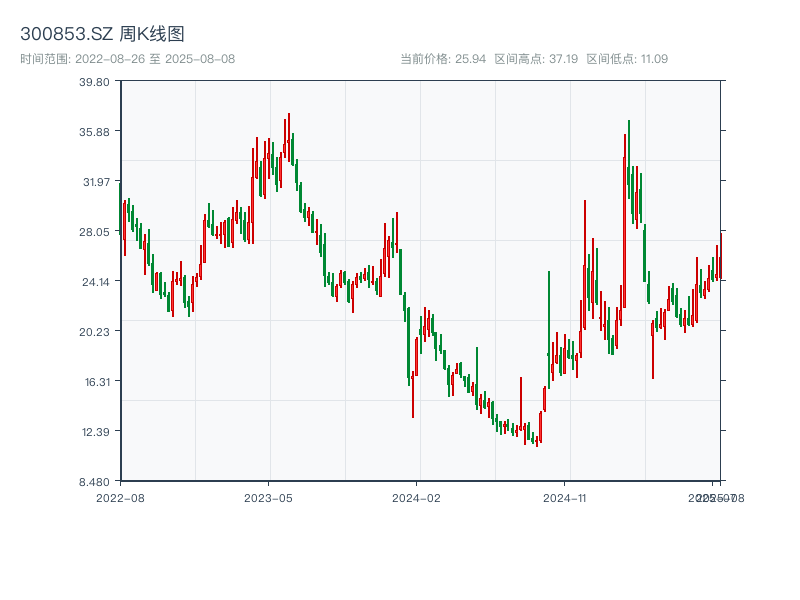
Task: Click the y-axis value 24.14
Action: pyautogui.click(x=96, y=282)
